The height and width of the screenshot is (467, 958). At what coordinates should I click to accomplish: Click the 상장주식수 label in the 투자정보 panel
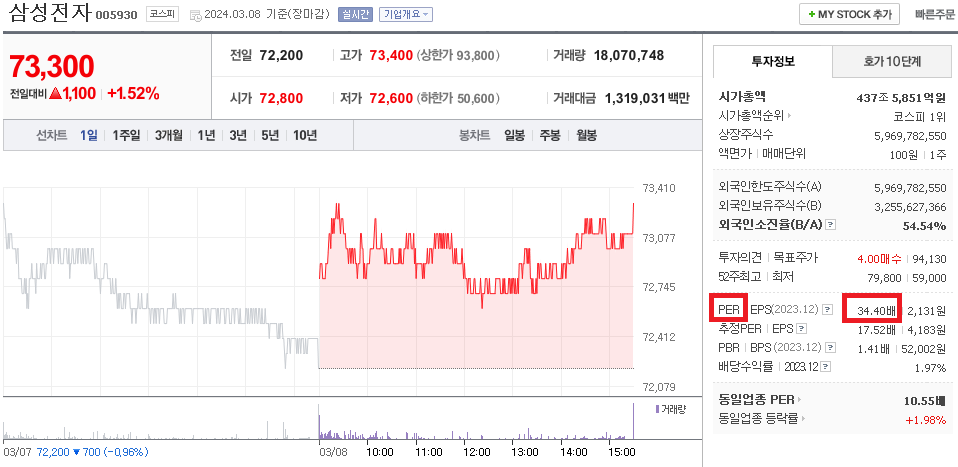click(746, 134)
